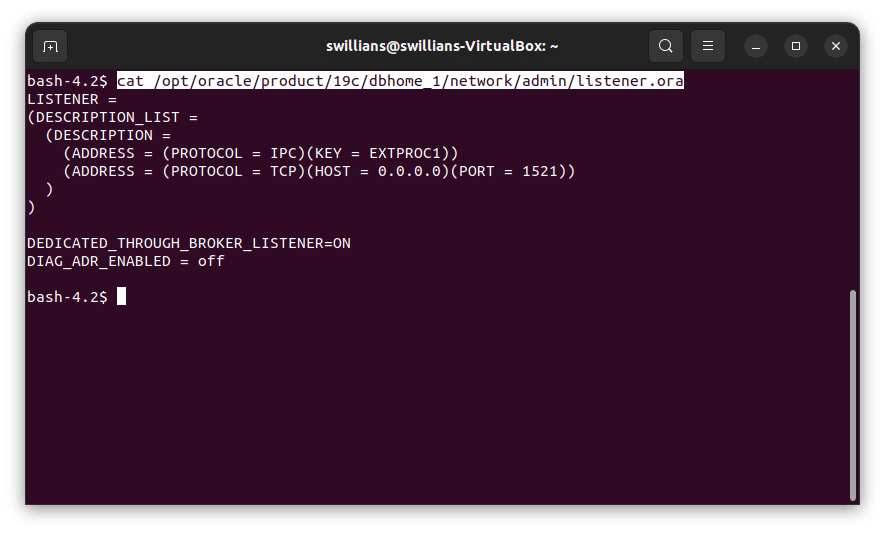Click the DIAG_ADR_ENABLED = off line

126,261
